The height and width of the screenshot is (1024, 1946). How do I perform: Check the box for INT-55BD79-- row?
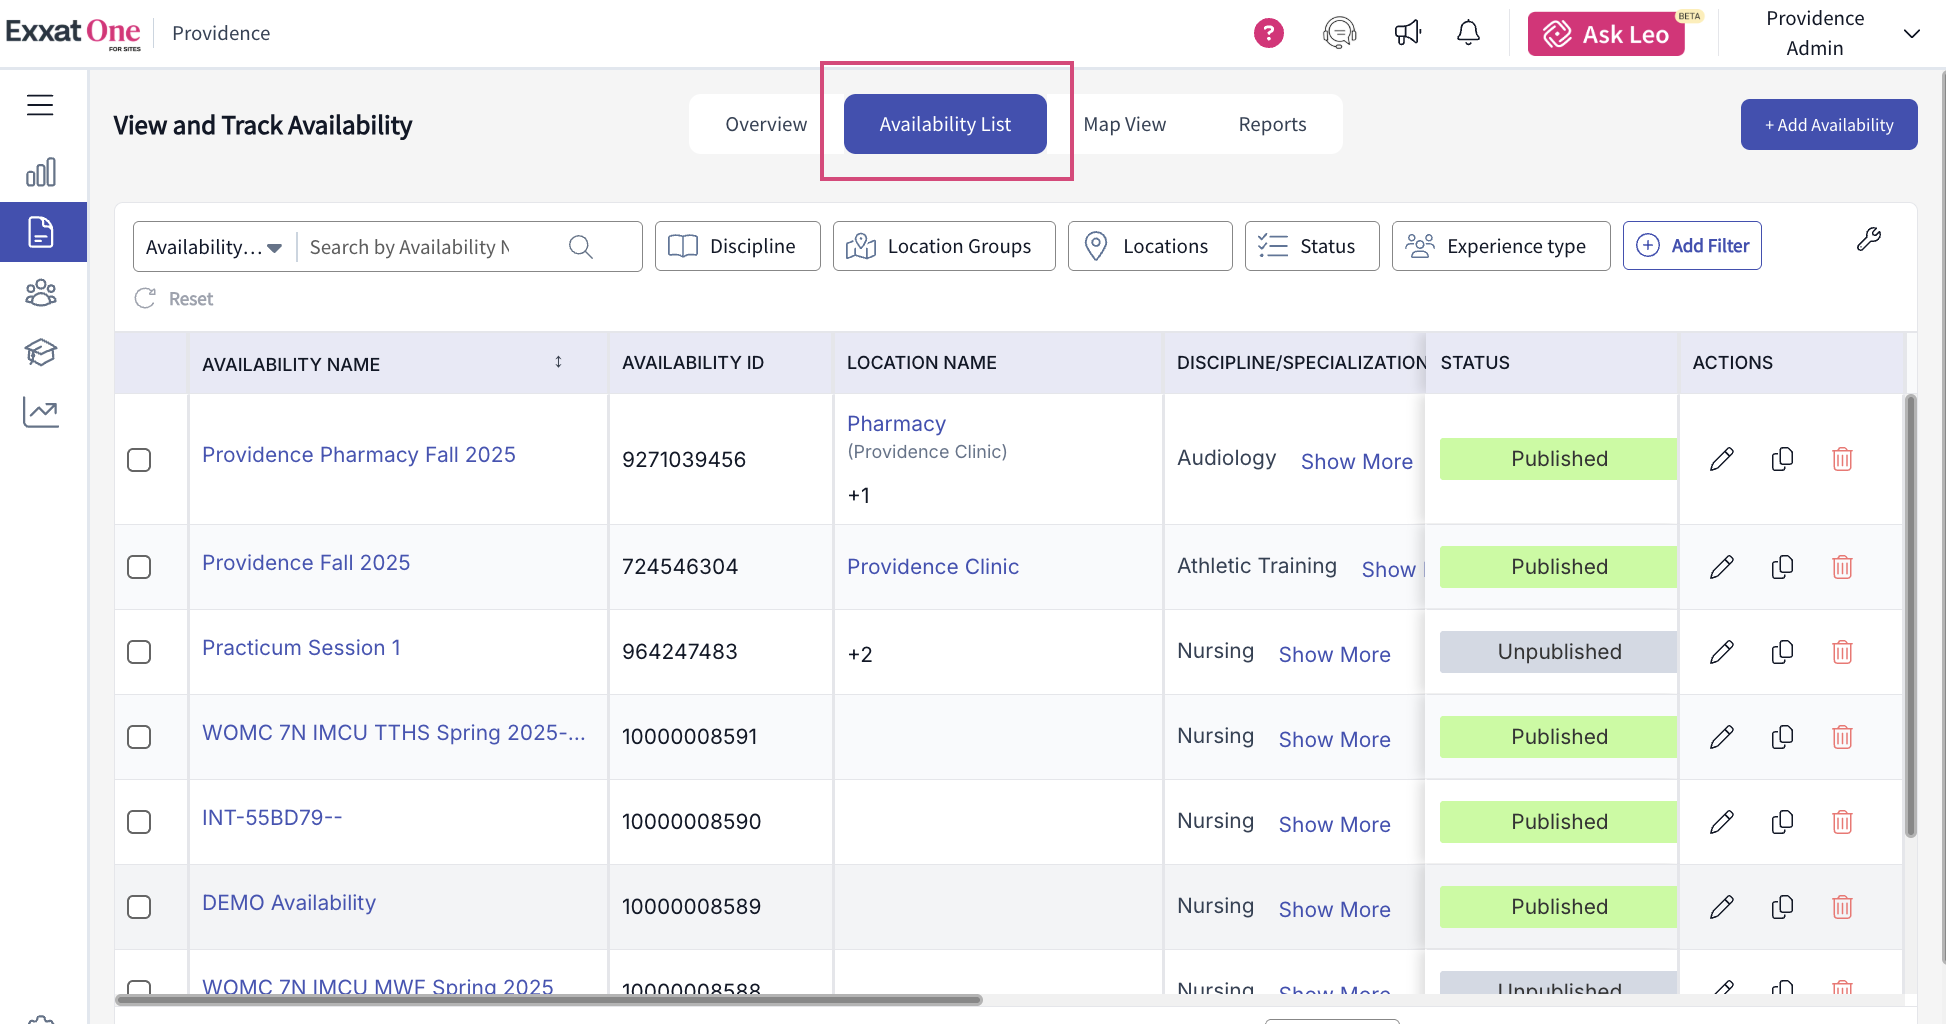(x=139, y=822)
